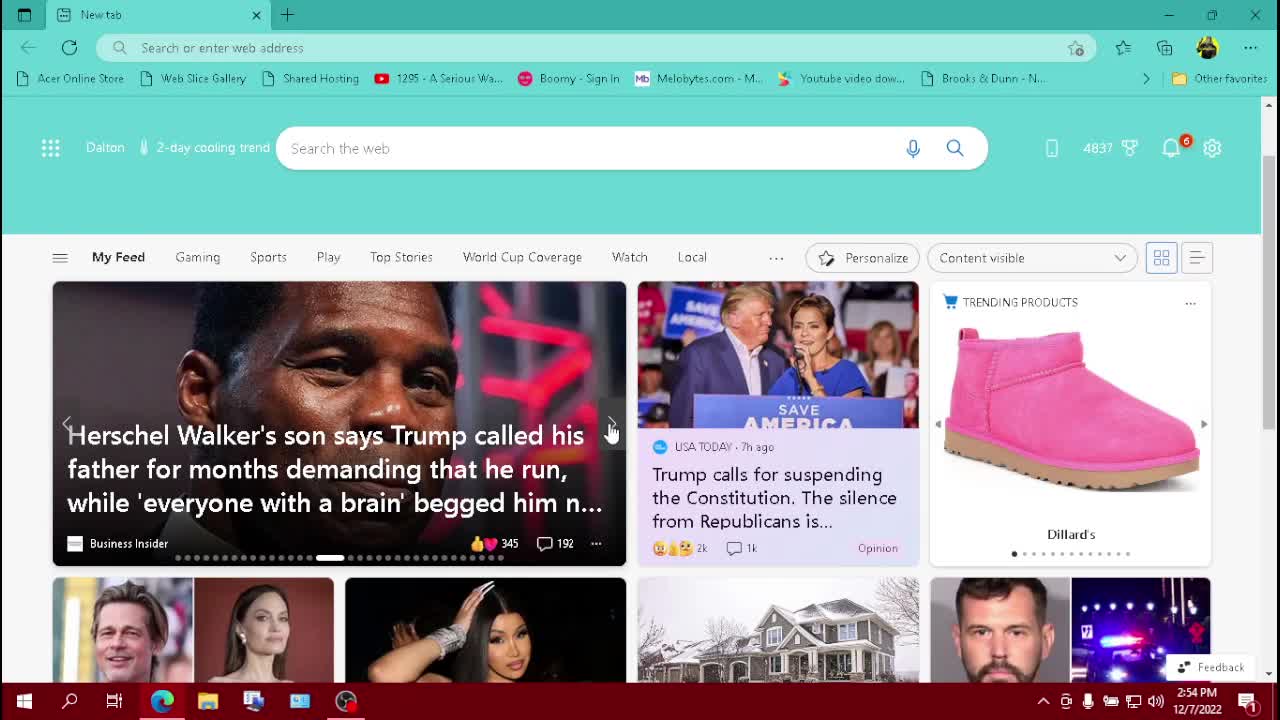Viewport: 1280px width, 720px height.
Task: Open Herschel Walker story comments
Action: click(555, 544)
